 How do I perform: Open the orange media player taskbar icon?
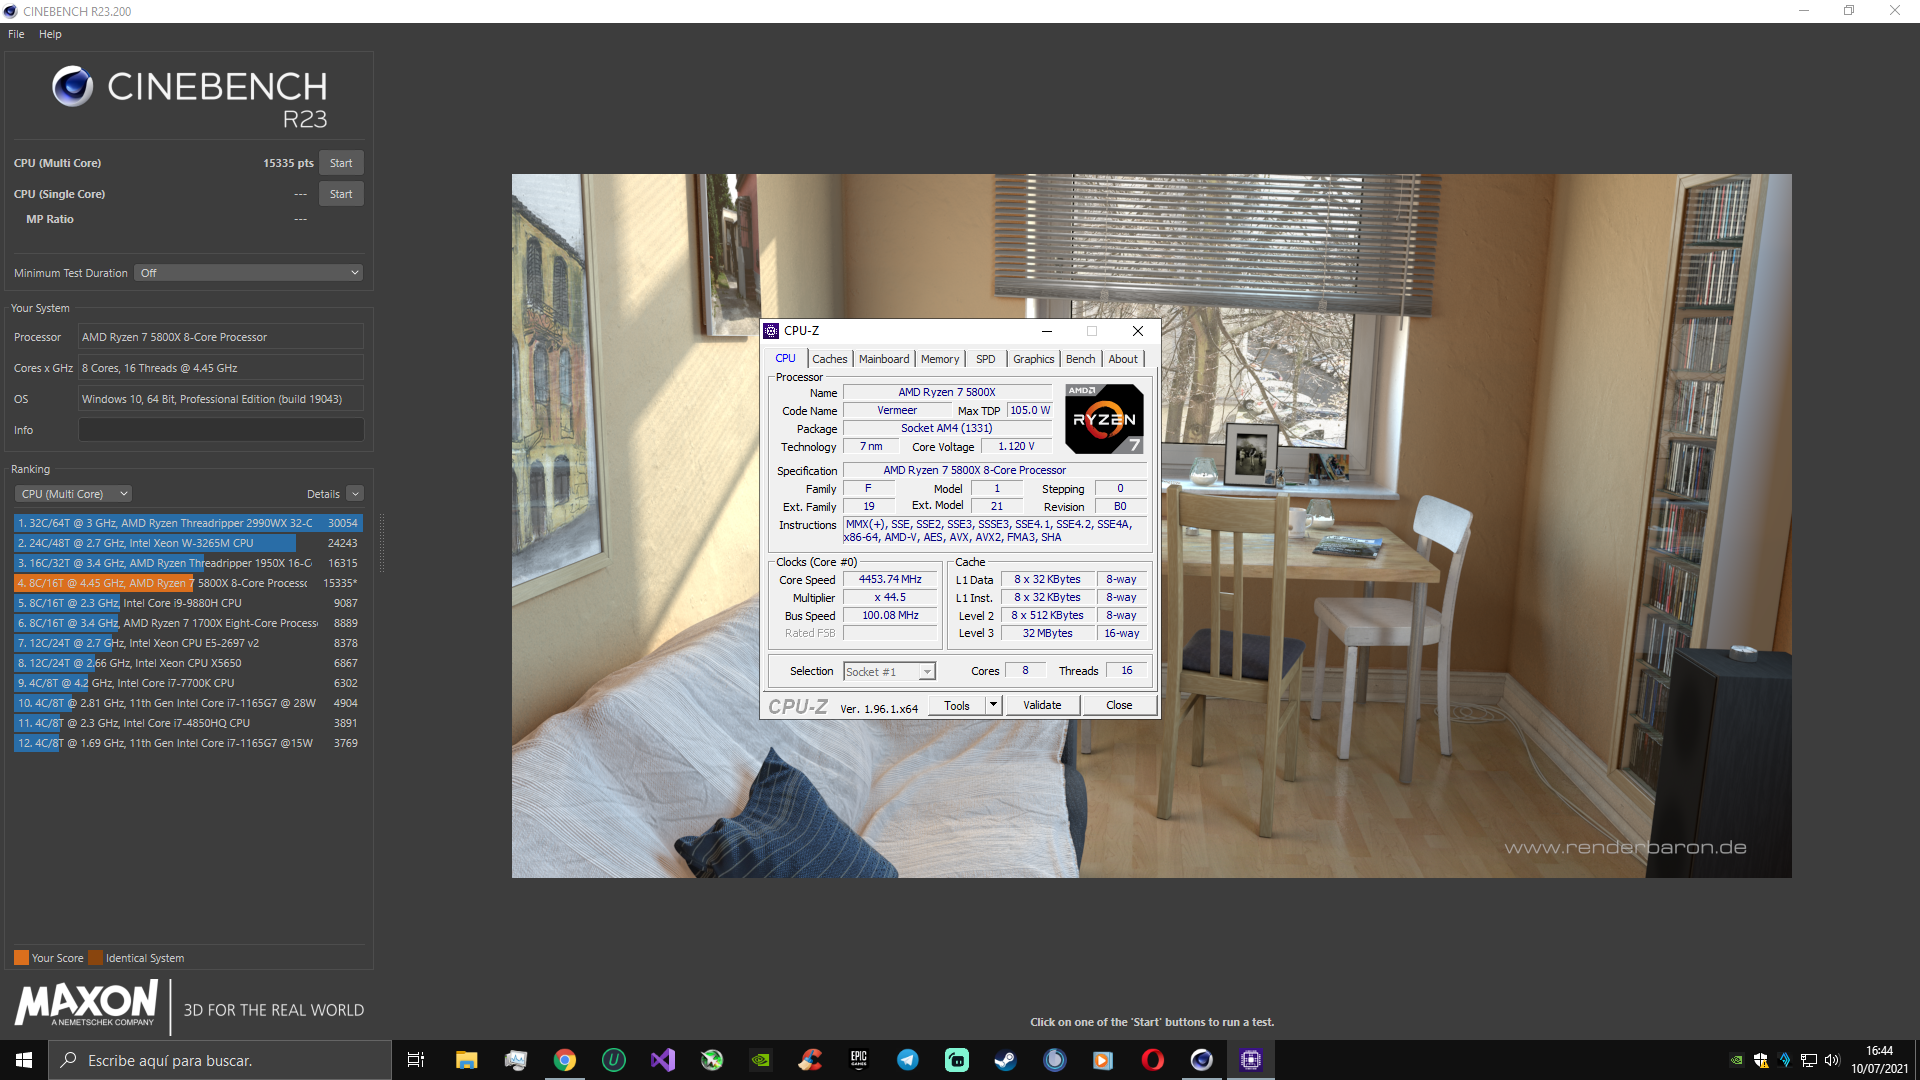tap(1104, 1060)
